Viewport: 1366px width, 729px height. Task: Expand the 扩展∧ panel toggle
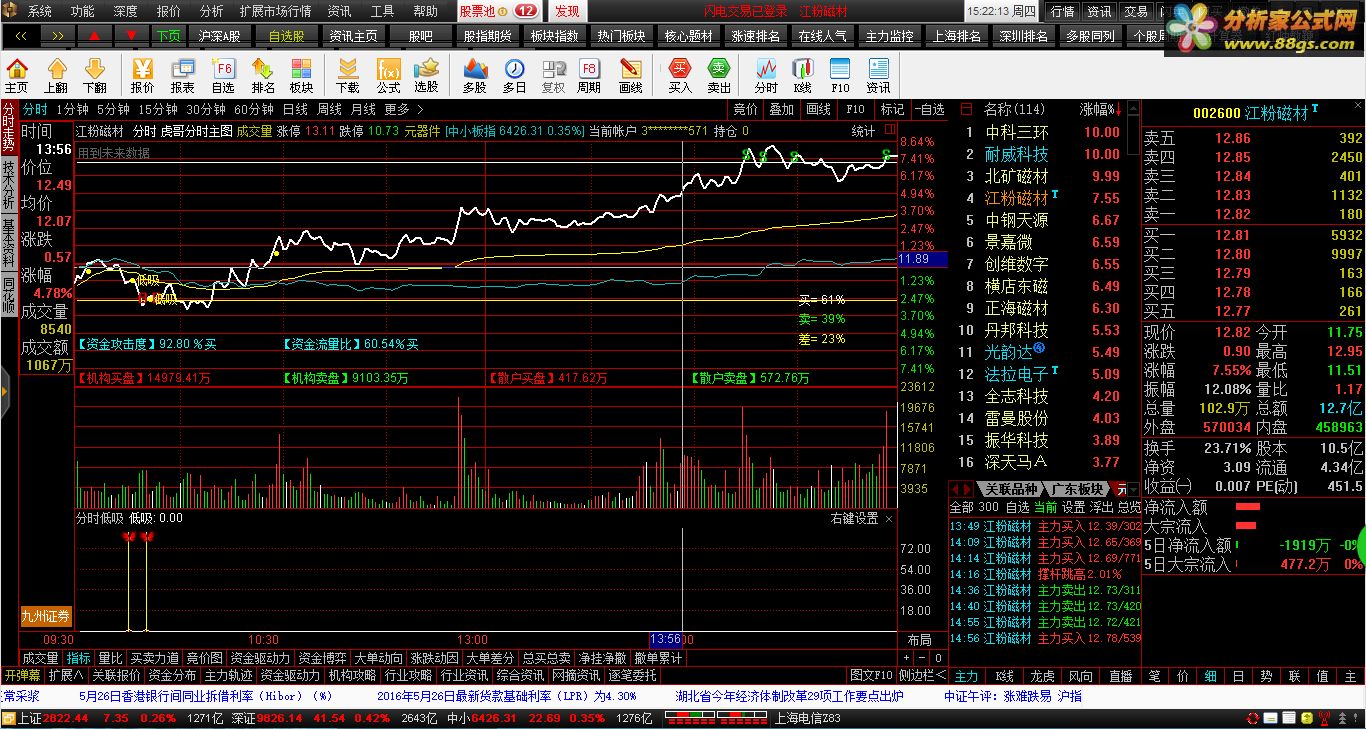pos(65,675)
